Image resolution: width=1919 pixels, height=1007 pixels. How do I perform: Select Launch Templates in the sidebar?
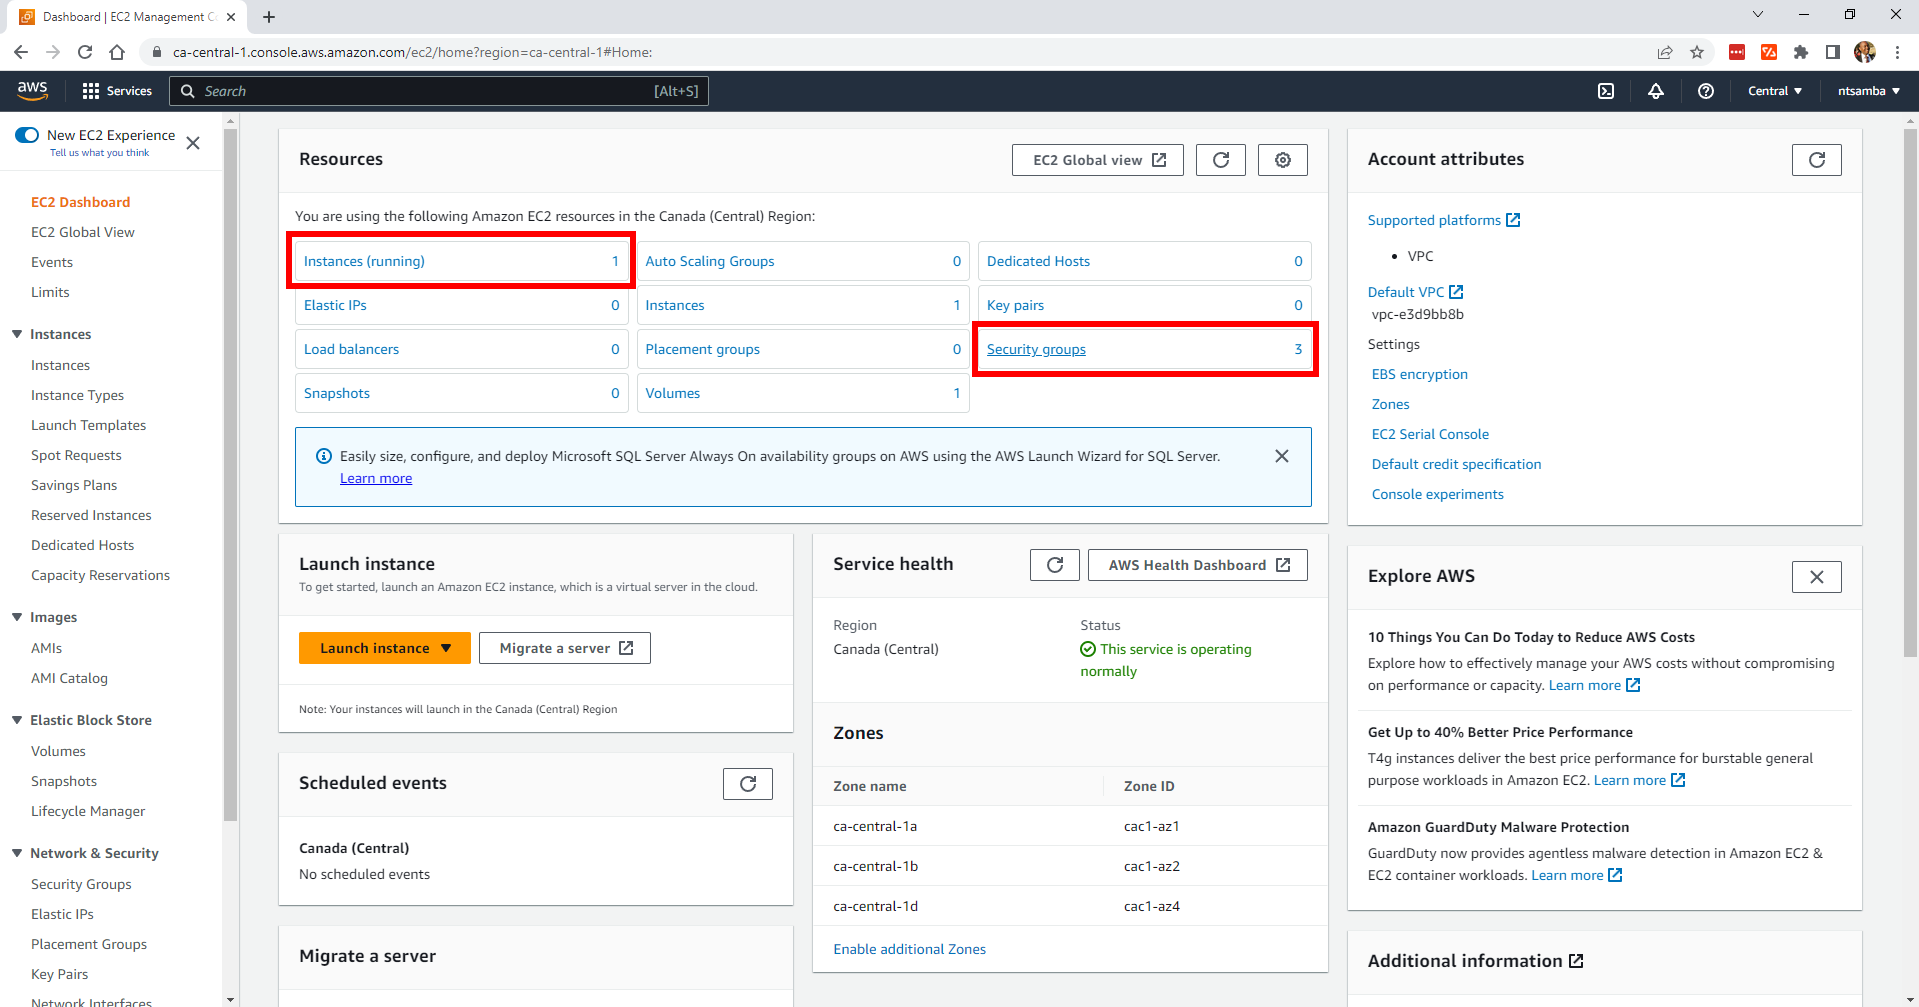pyautogui.click(x=88, y=425)
